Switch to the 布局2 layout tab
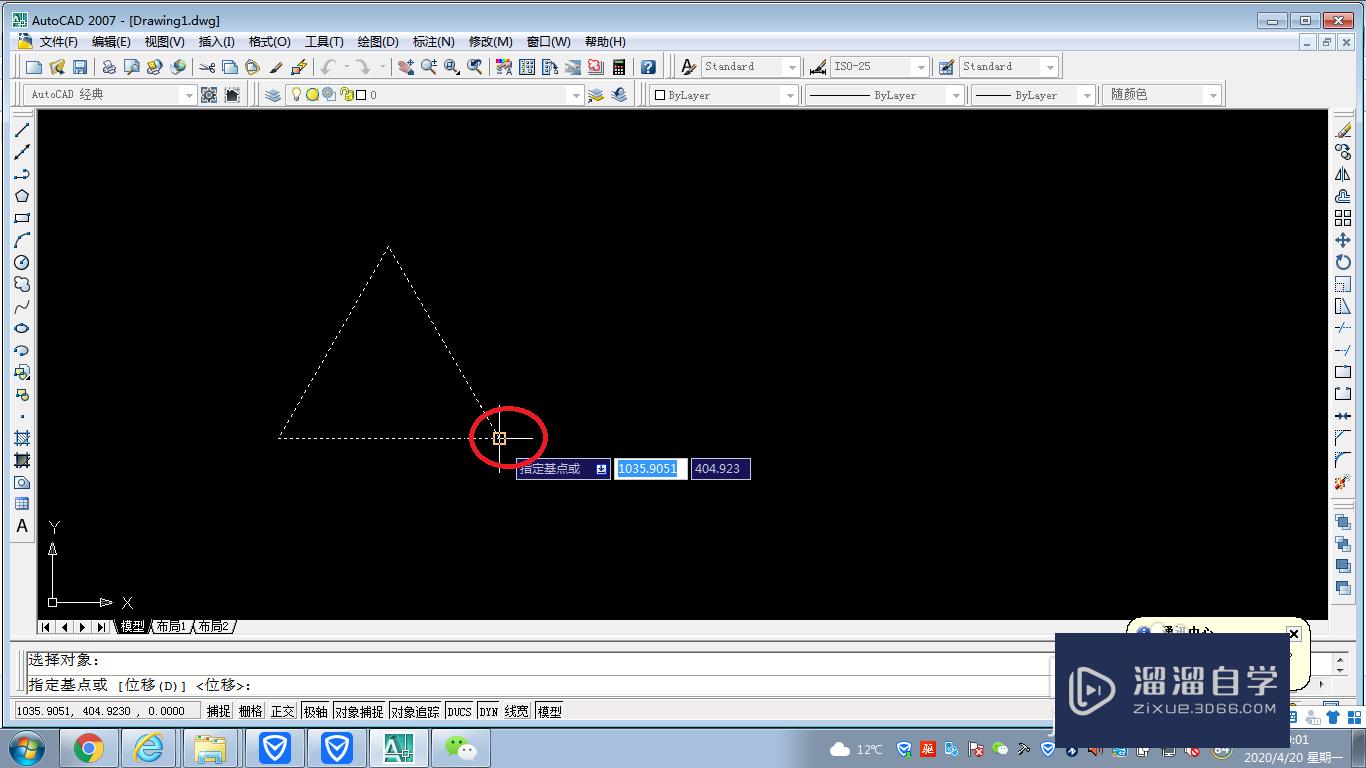The width and height of the screenshot is (1366, 768). pyautogui.click(x=213, y=627)
